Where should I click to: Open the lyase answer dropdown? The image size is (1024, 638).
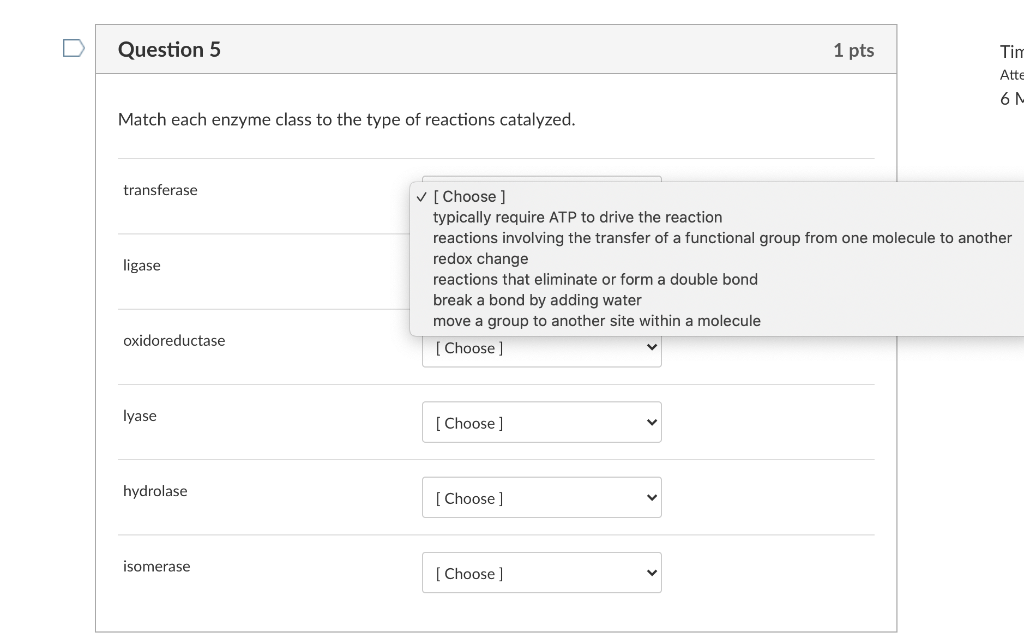(542, 422)
